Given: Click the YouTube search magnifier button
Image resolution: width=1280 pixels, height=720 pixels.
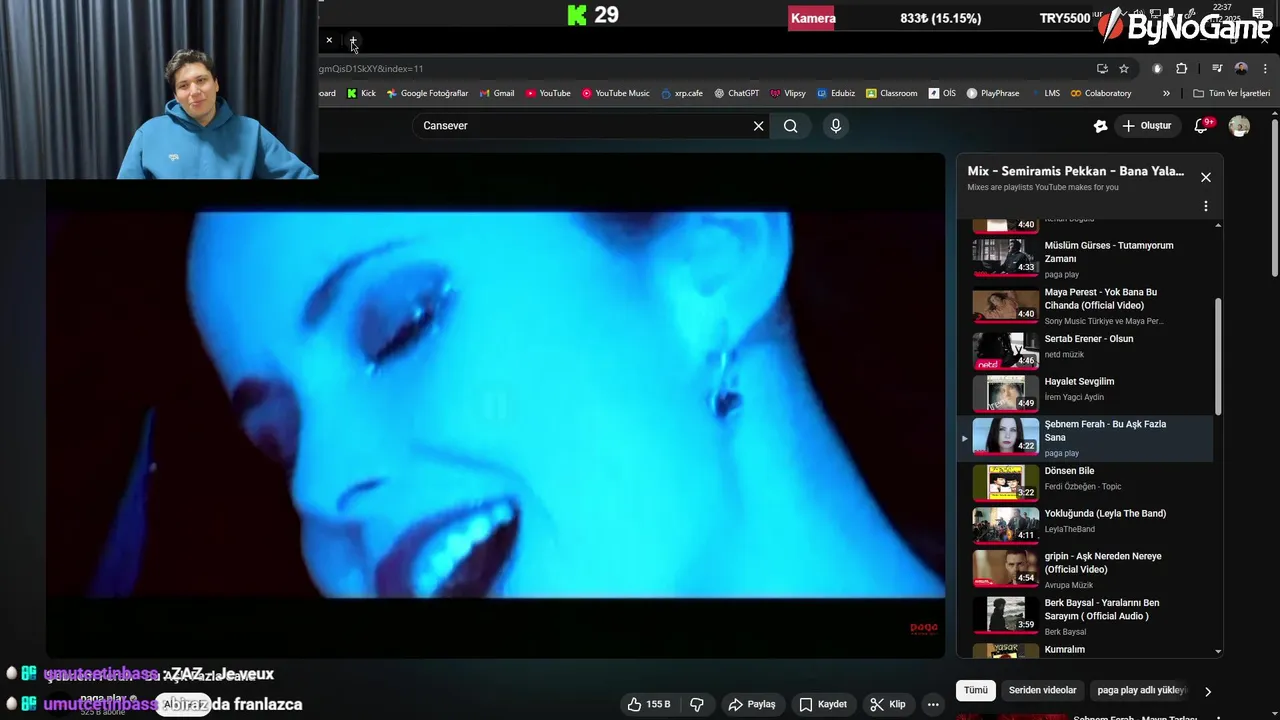Looking at the screenshot, I should pyautogui.click(x=791, y=126).
